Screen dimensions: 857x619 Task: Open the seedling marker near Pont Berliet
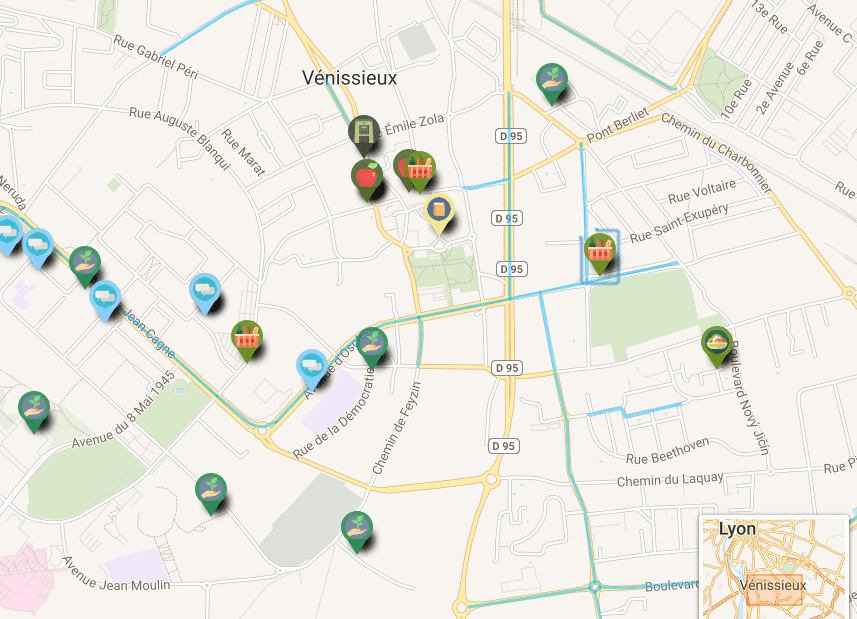[x=551, y=84]
